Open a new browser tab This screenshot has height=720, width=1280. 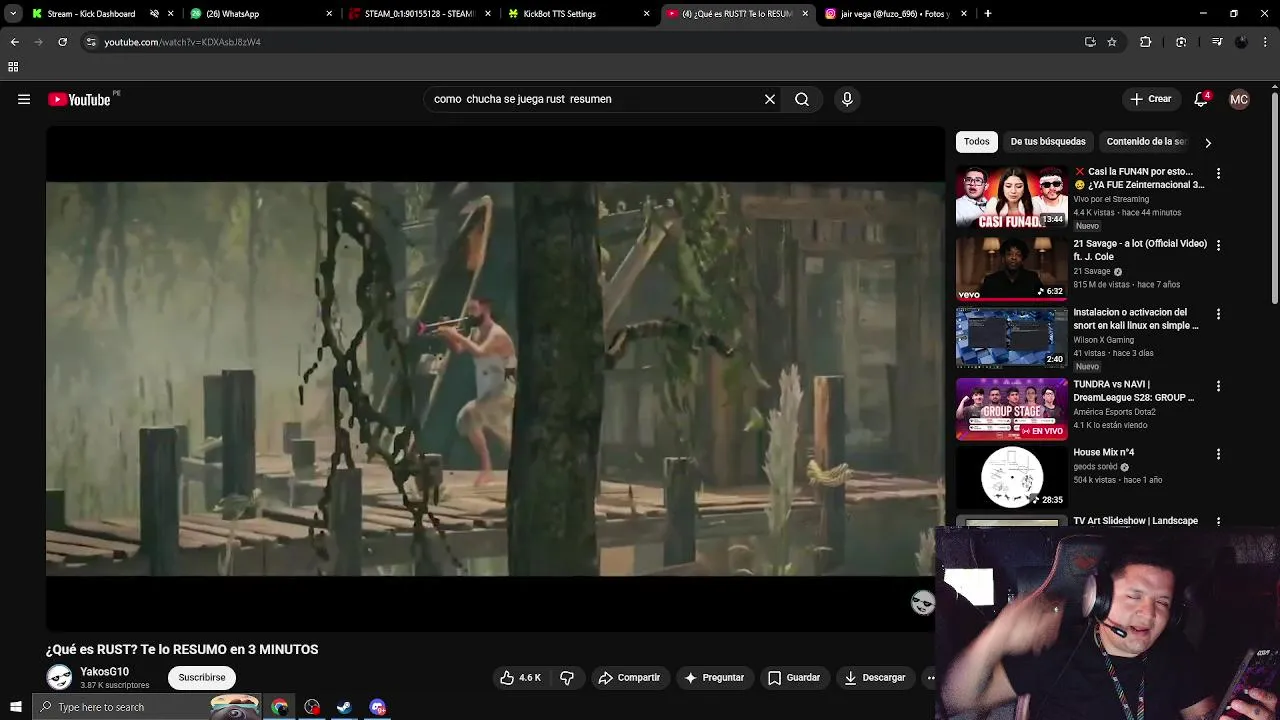coord(987,14)
